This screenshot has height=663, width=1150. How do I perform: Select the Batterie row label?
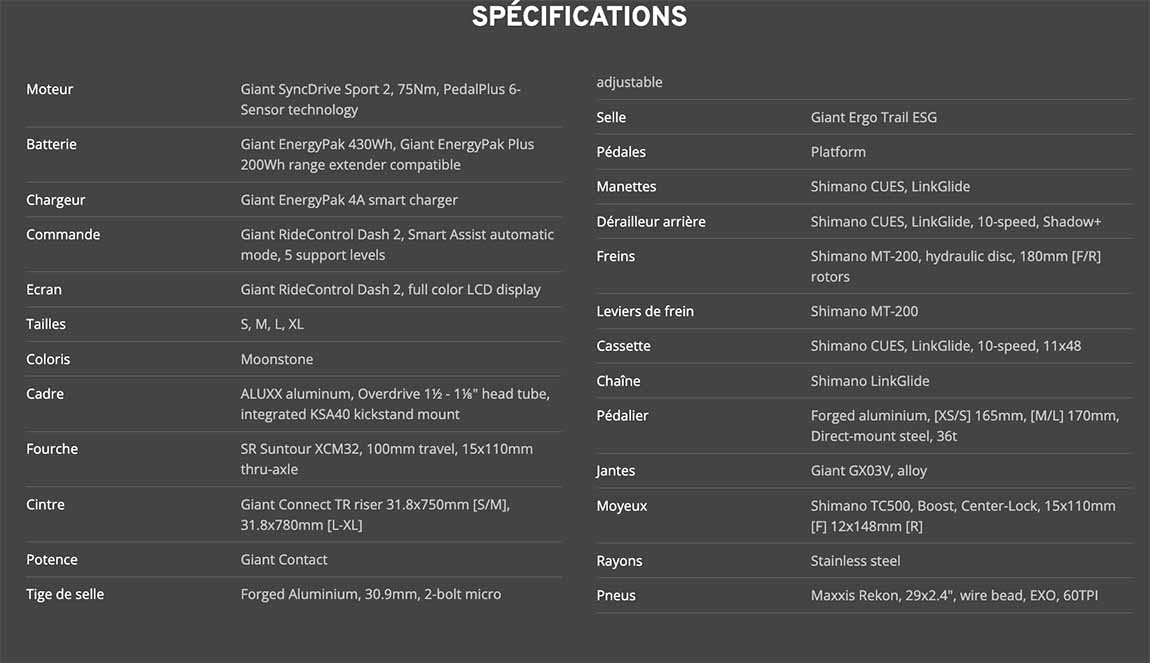click(51, 144)
